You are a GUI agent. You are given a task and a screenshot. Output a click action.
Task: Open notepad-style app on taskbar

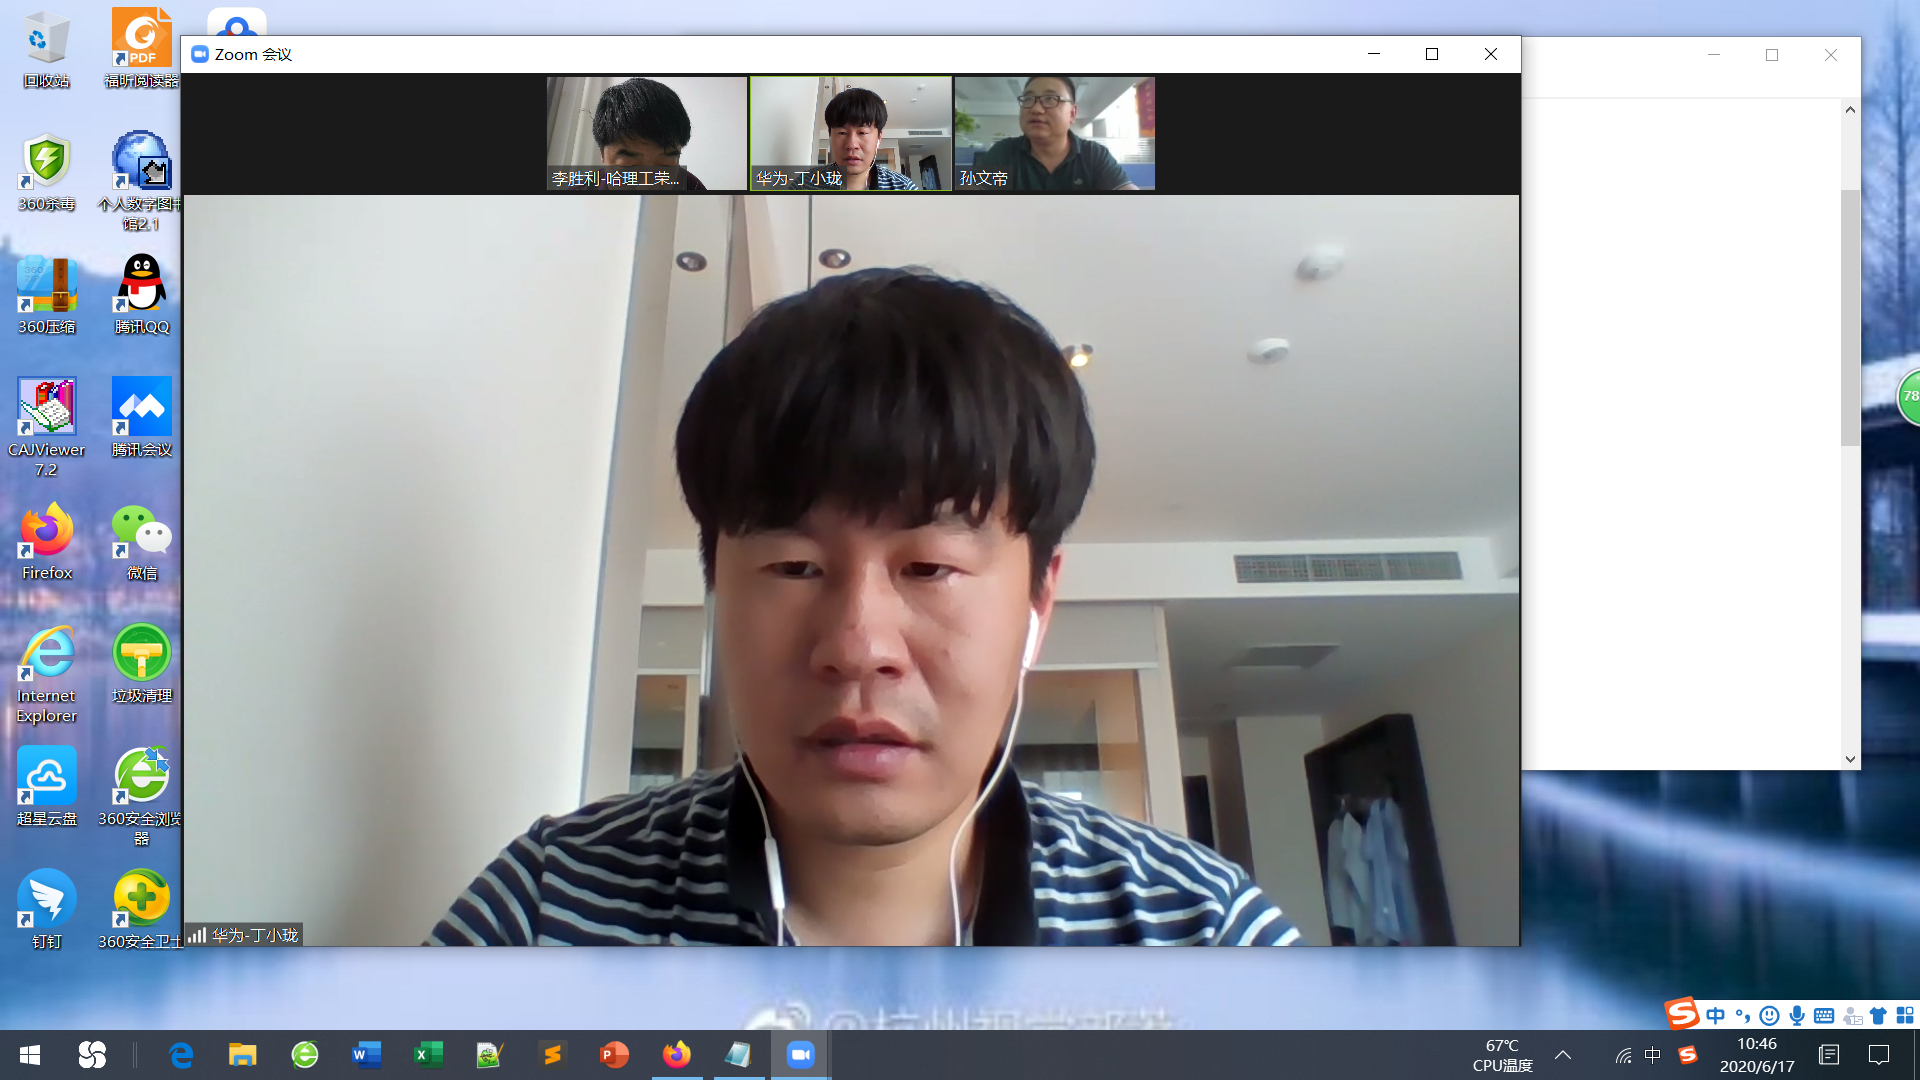tap(738, 1055)
